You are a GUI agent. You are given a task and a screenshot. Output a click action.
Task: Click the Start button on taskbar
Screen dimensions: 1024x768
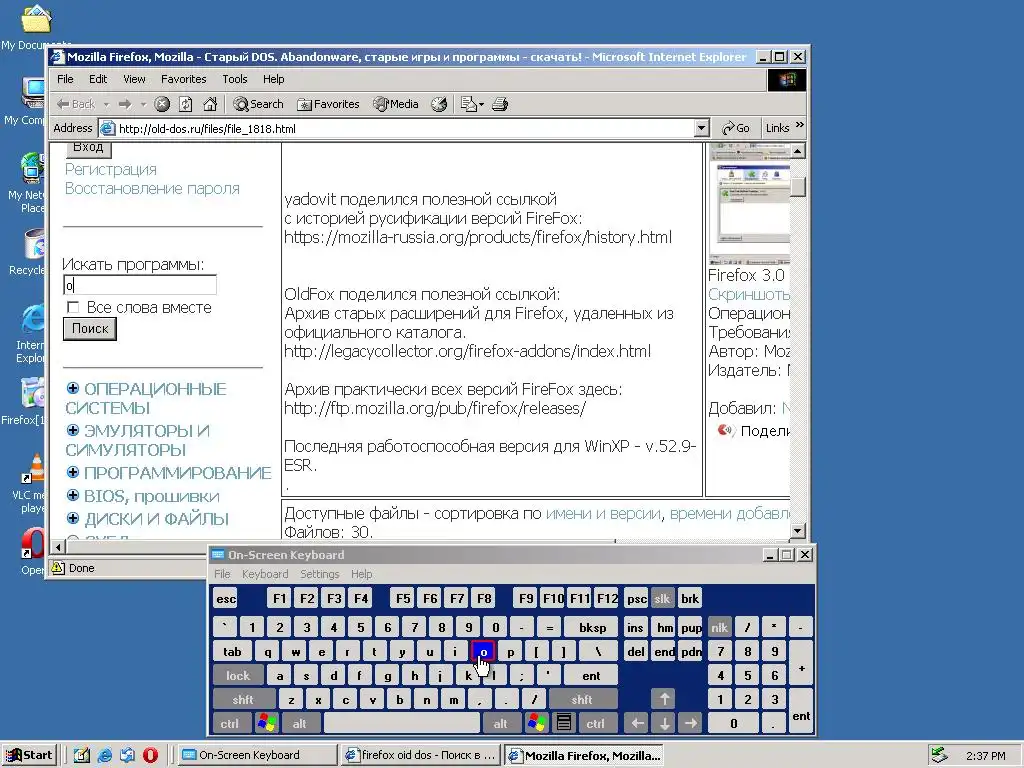click(x=29, y=756)
